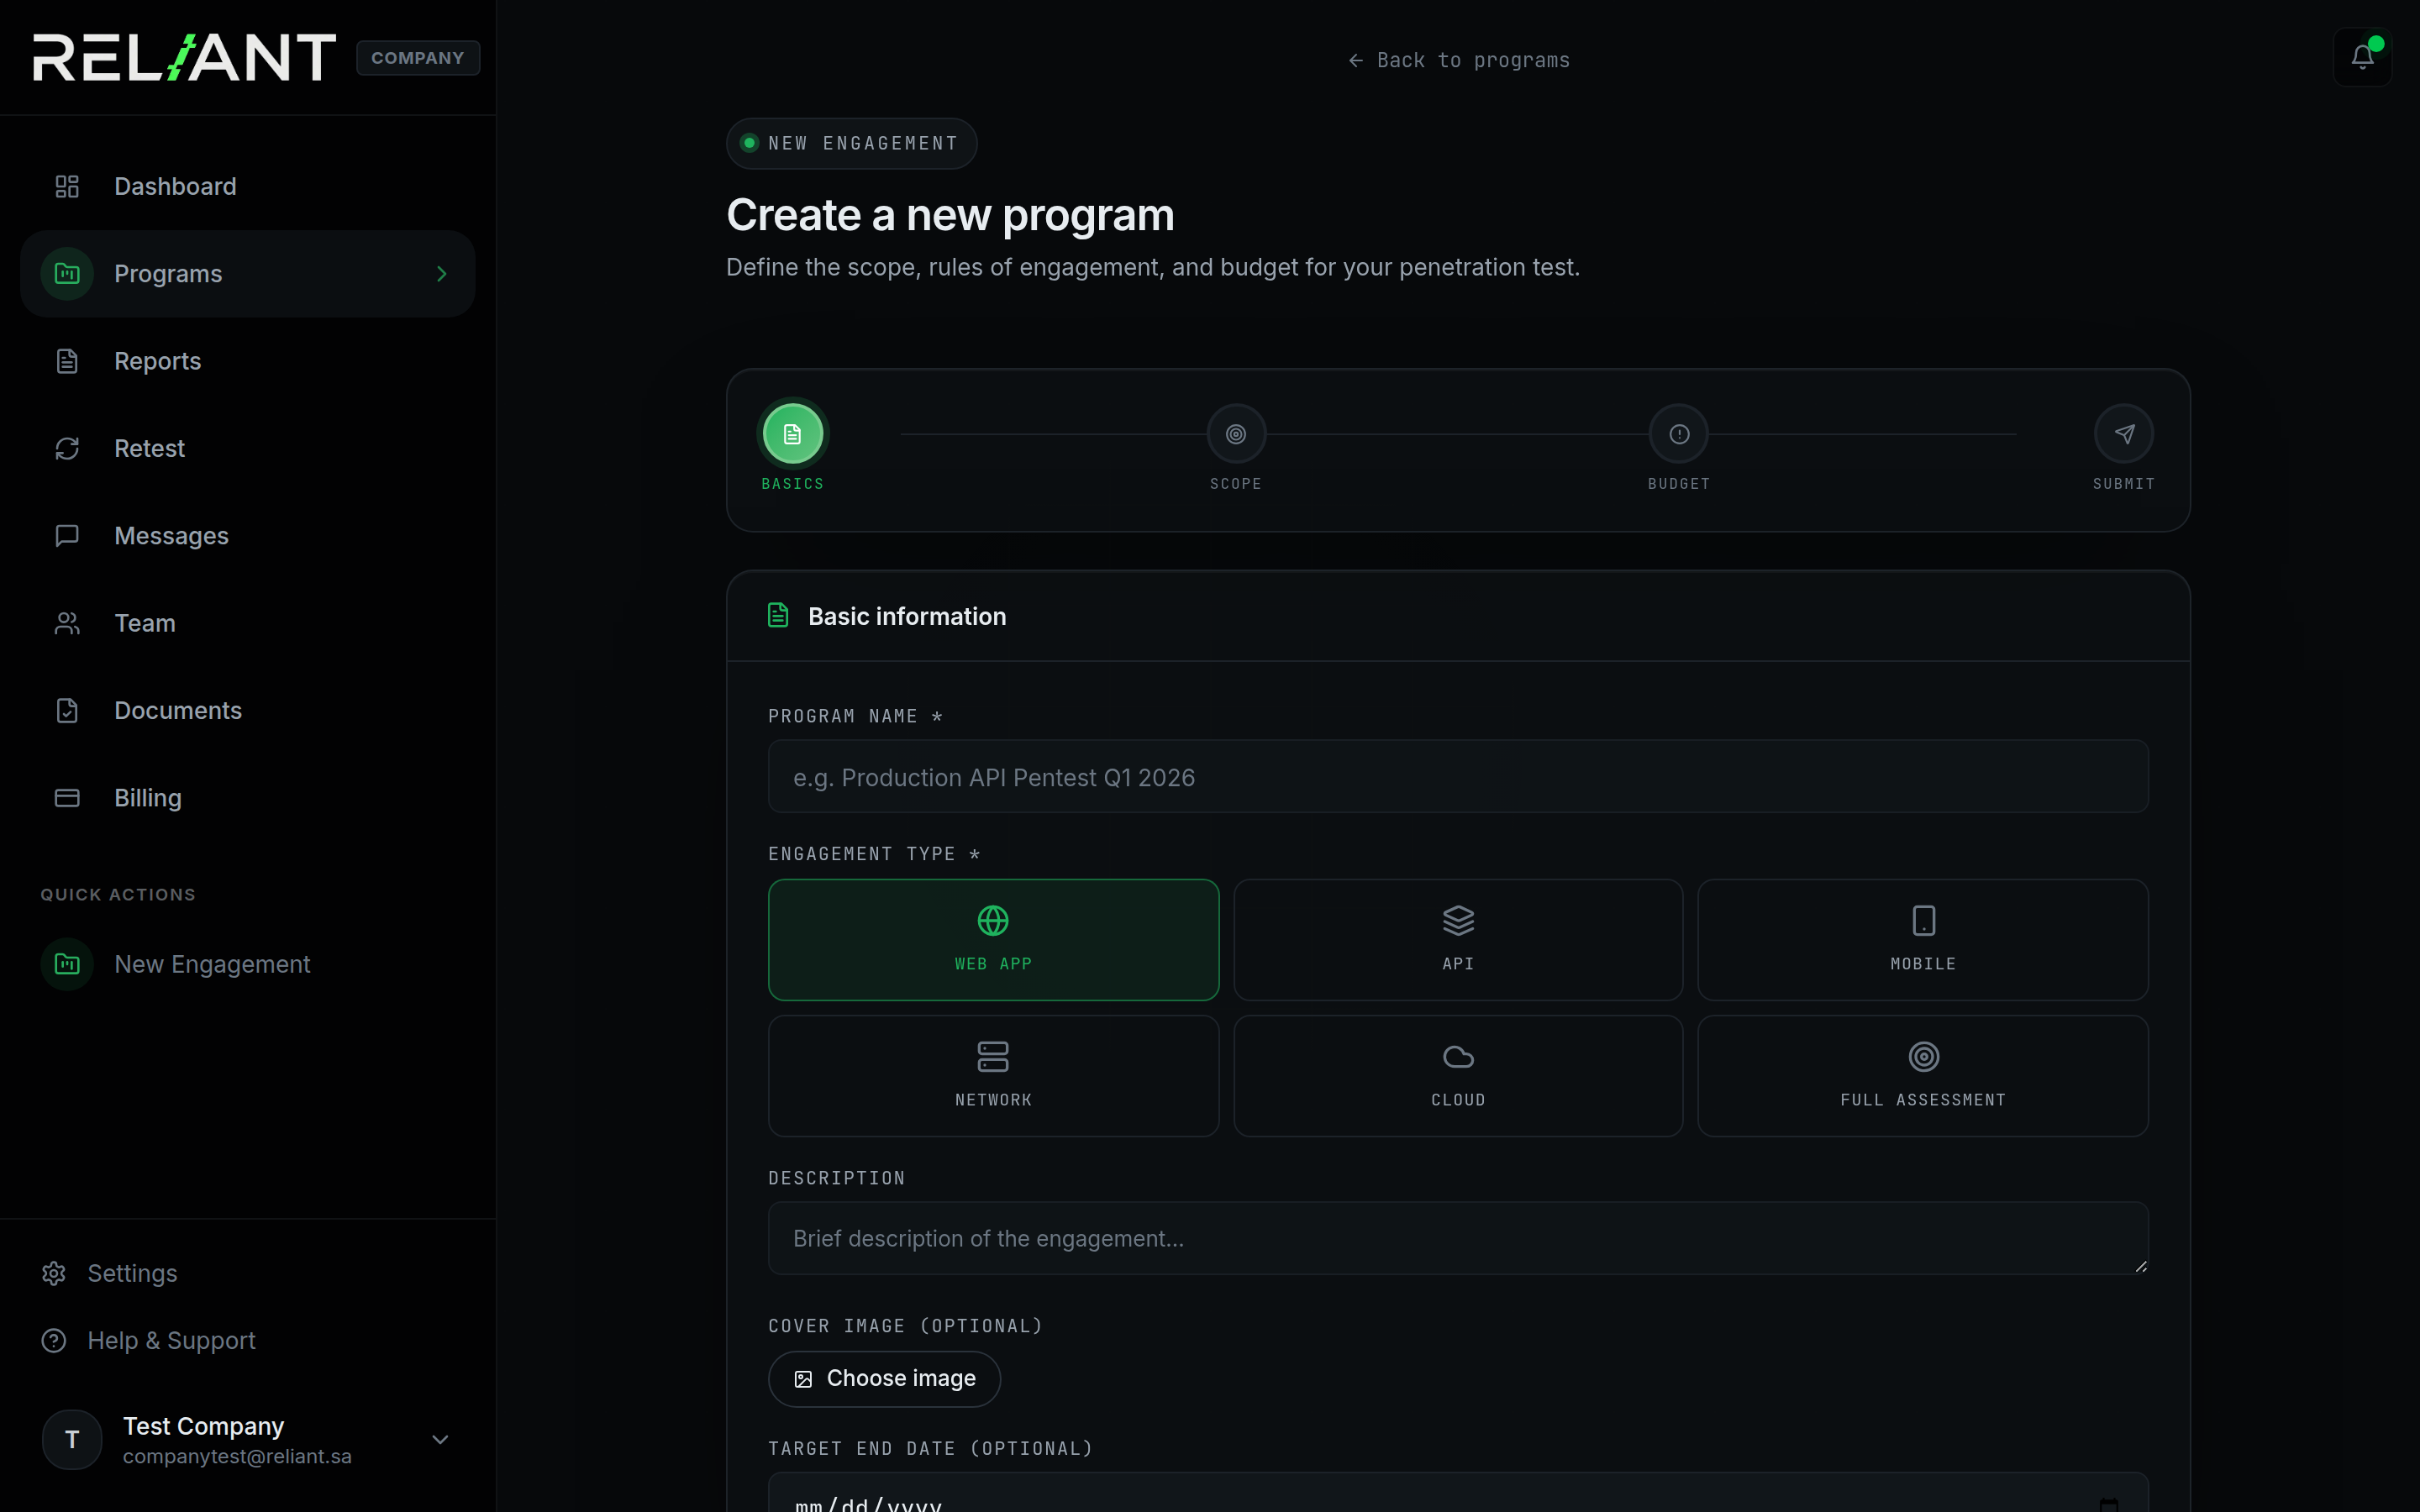Click the COMPANY badge
Screen dimensions: 2420x1512
click(418, 58)
